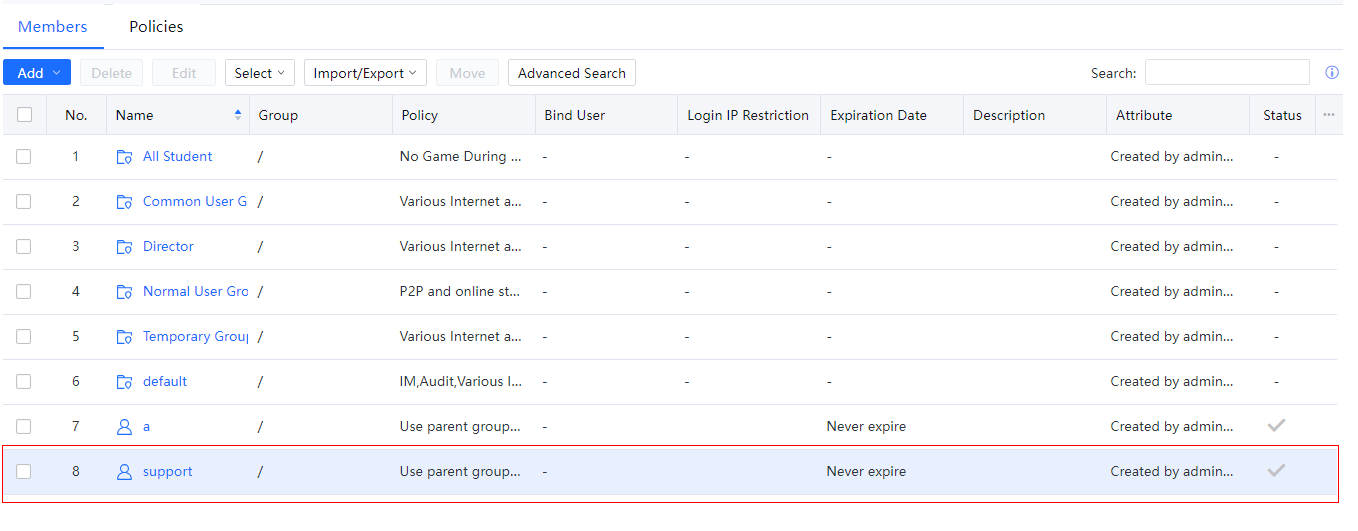The height and width of the screenshot is (531, 1358).
Task: Select the checkbox for support row
Action: click(x=24, y=472)
